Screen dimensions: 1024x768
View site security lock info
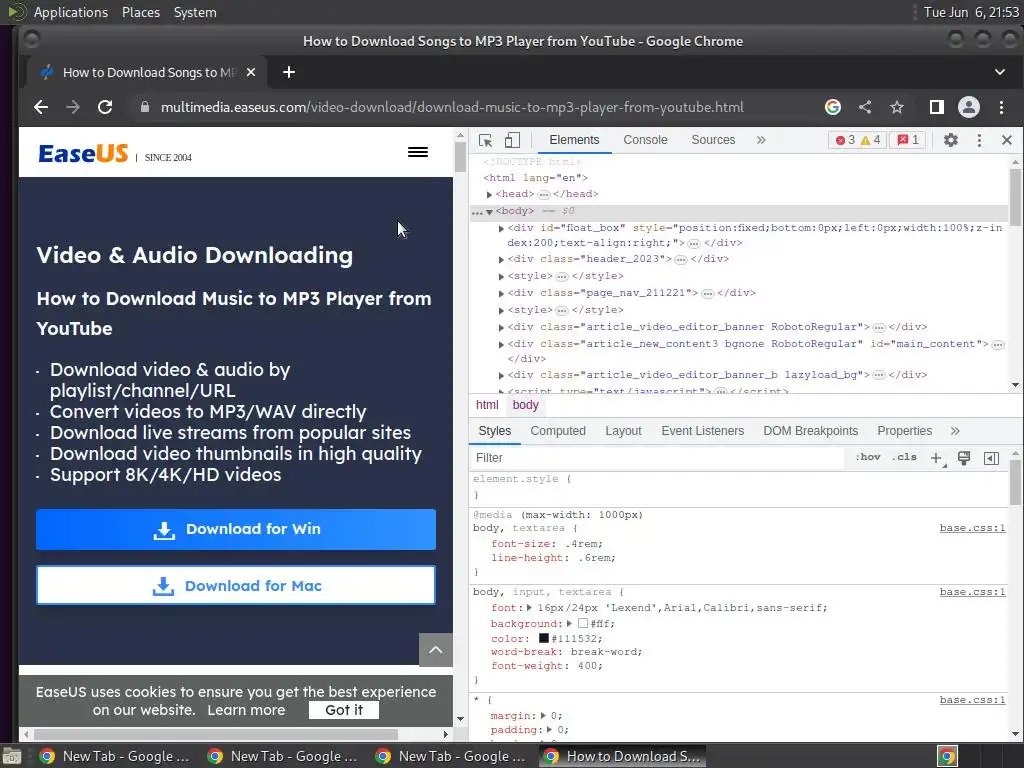click(145, 107)
